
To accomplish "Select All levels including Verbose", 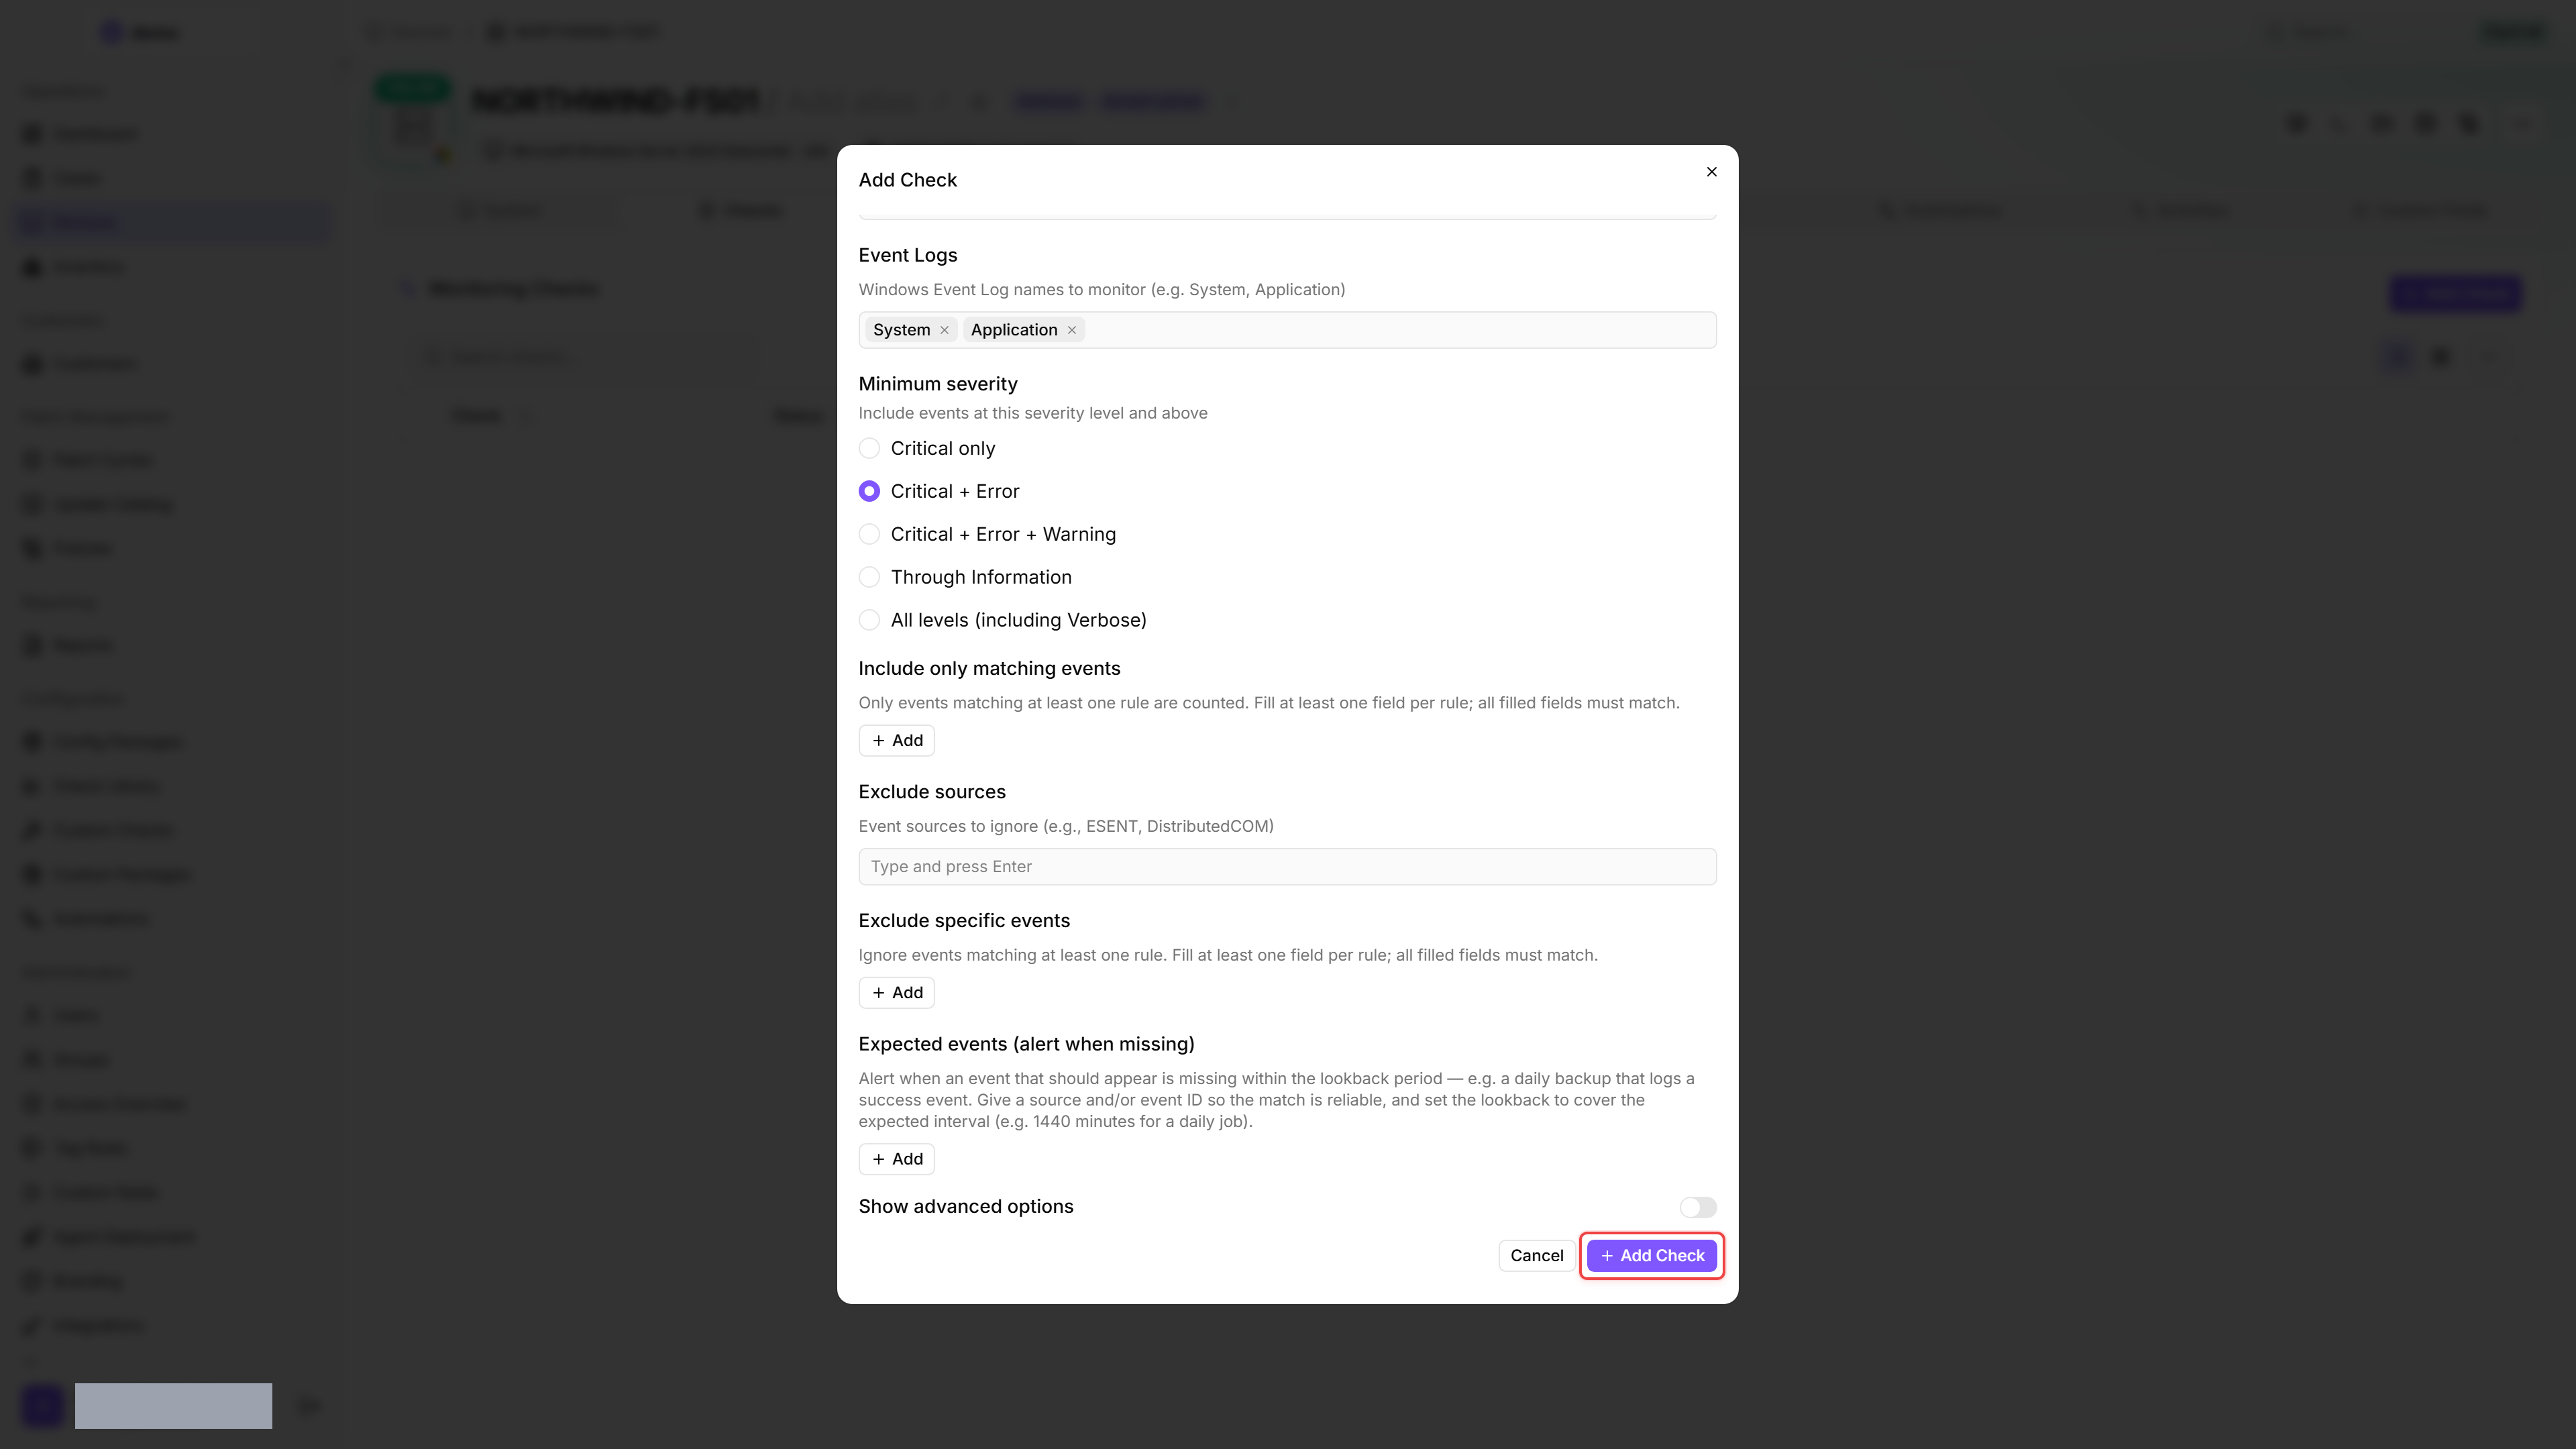I will click(x=869, y=620).
